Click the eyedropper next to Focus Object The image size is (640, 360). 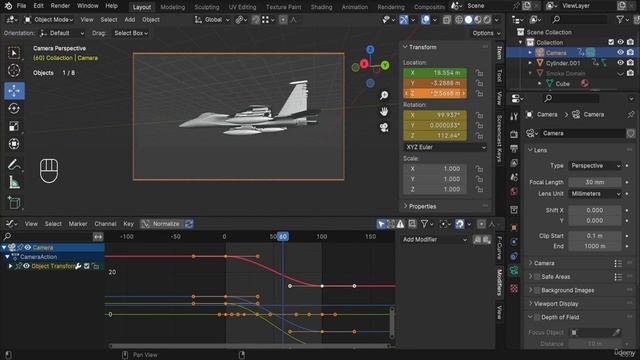click(616, 333)
